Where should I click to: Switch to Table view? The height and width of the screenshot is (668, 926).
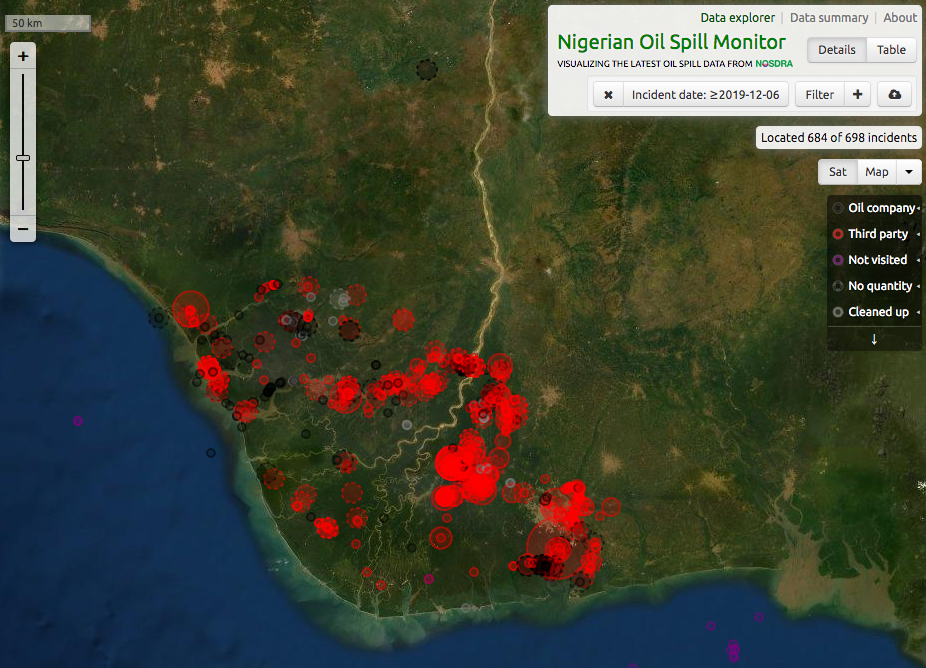tap(891, 50)
